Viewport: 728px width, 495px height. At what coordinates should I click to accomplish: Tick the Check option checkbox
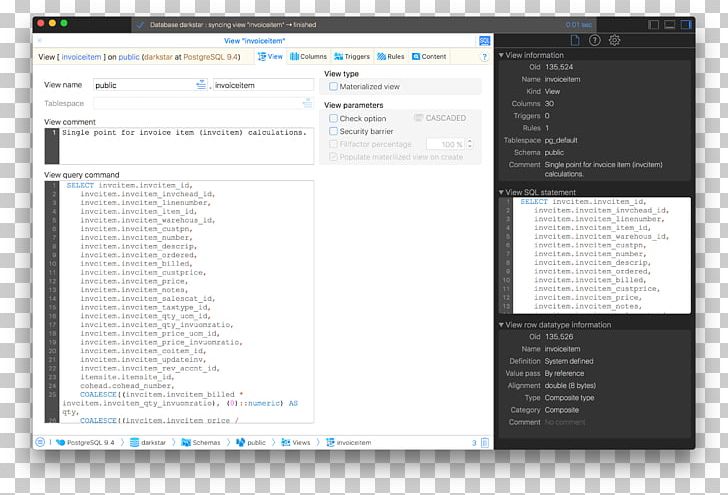click(x=333, y=118)
